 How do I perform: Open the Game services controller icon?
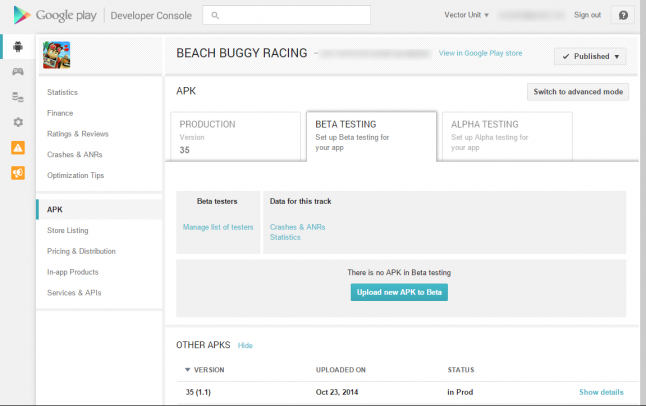point(17,72)
